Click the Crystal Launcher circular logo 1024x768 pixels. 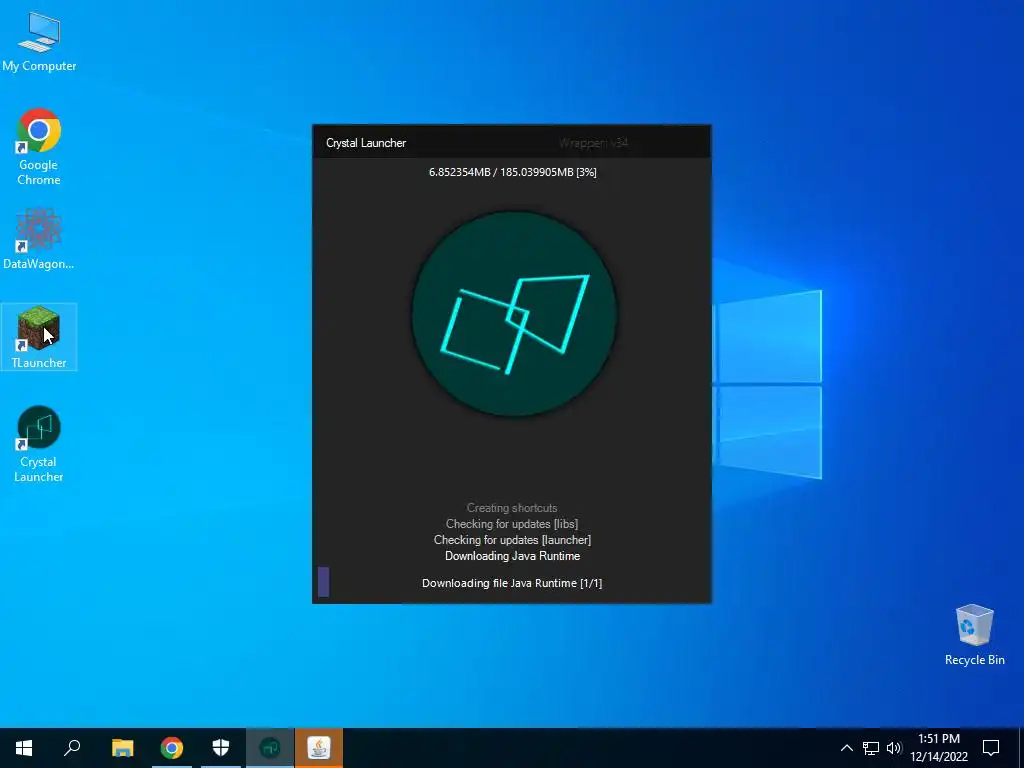(x=514, y=314)
